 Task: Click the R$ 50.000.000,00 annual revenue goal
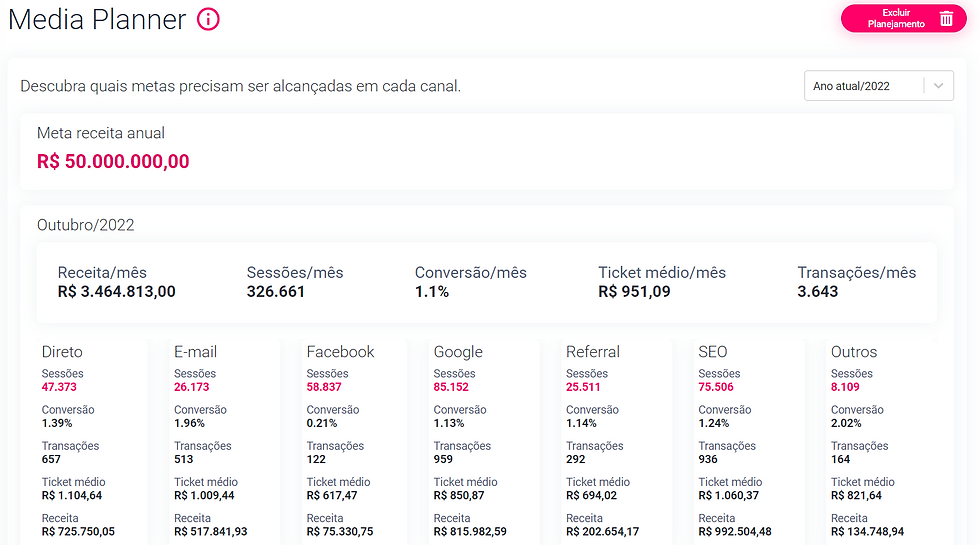coord(113,161)
